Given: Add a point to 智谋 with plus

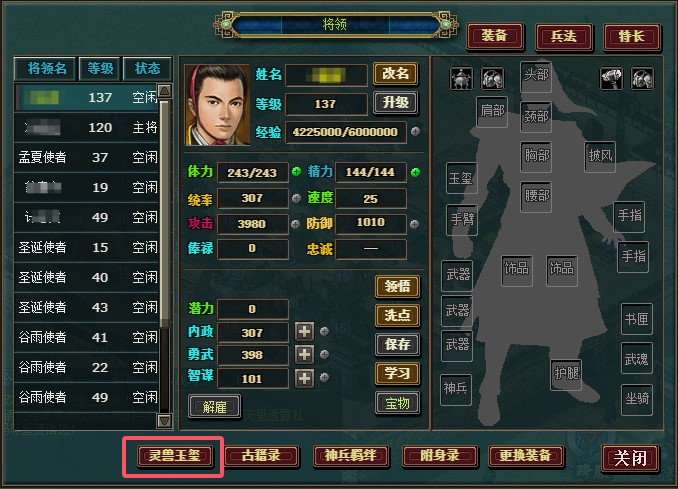Looking at the screenshot, I should tap(304, 378).
